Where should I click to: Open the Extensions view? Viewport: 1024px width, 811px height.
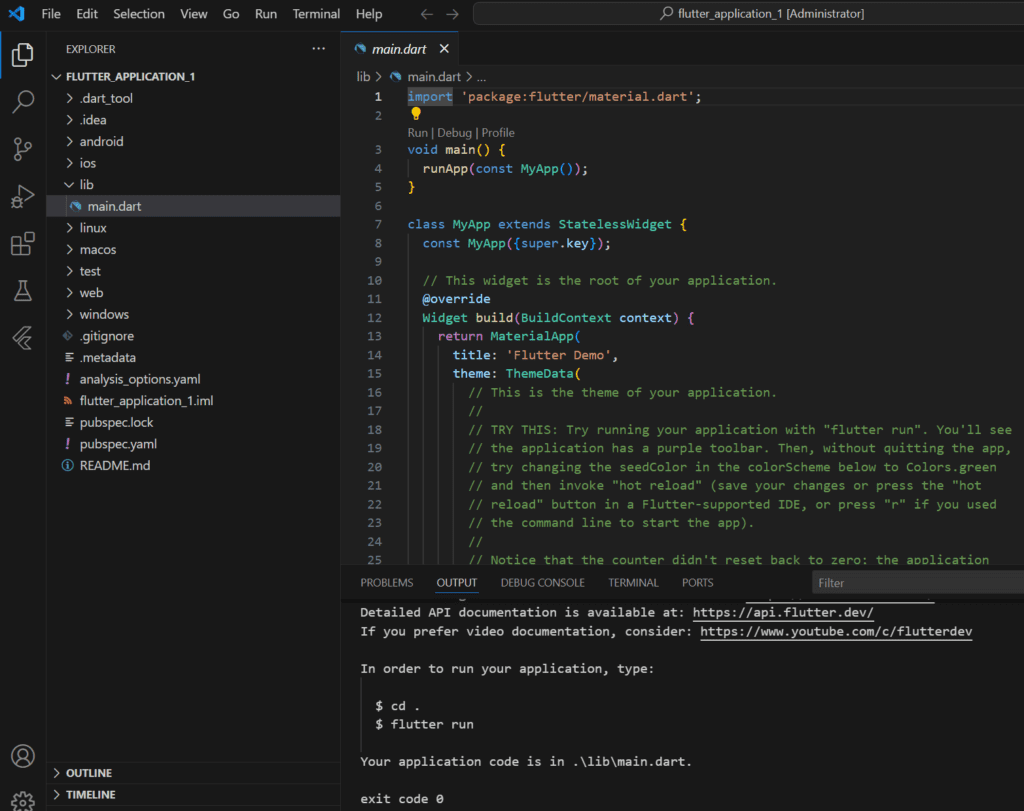[x=22, y=244]
